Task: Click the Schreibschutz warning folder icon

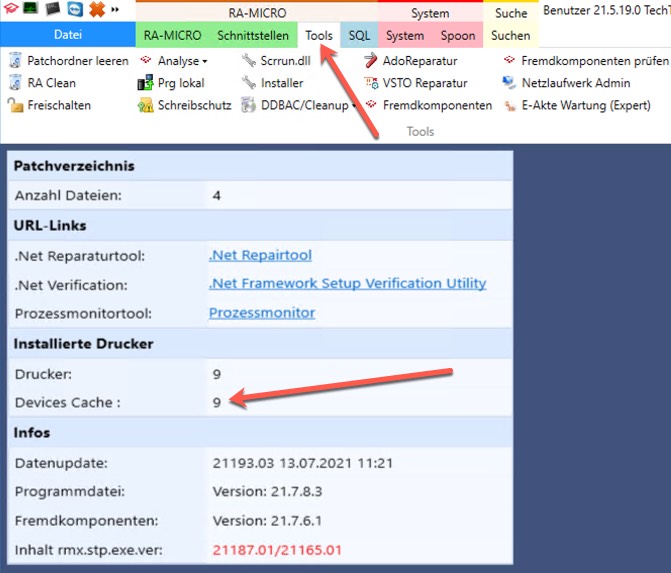Action: (x=145, y=105)
